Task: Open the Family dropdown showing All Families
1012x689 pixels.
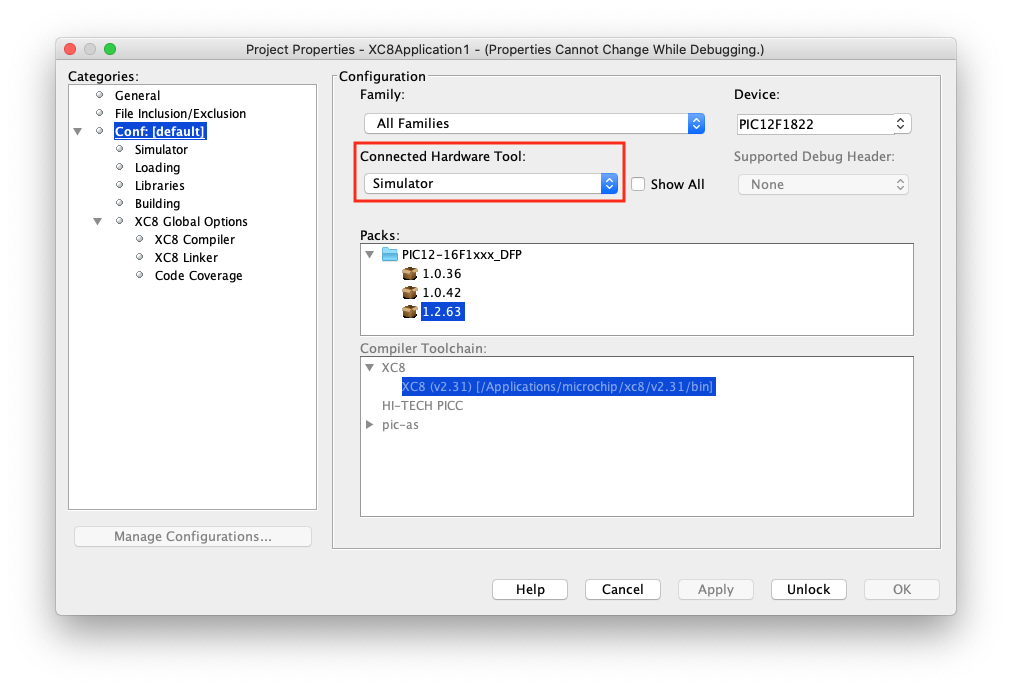Action: click(534, 123)
